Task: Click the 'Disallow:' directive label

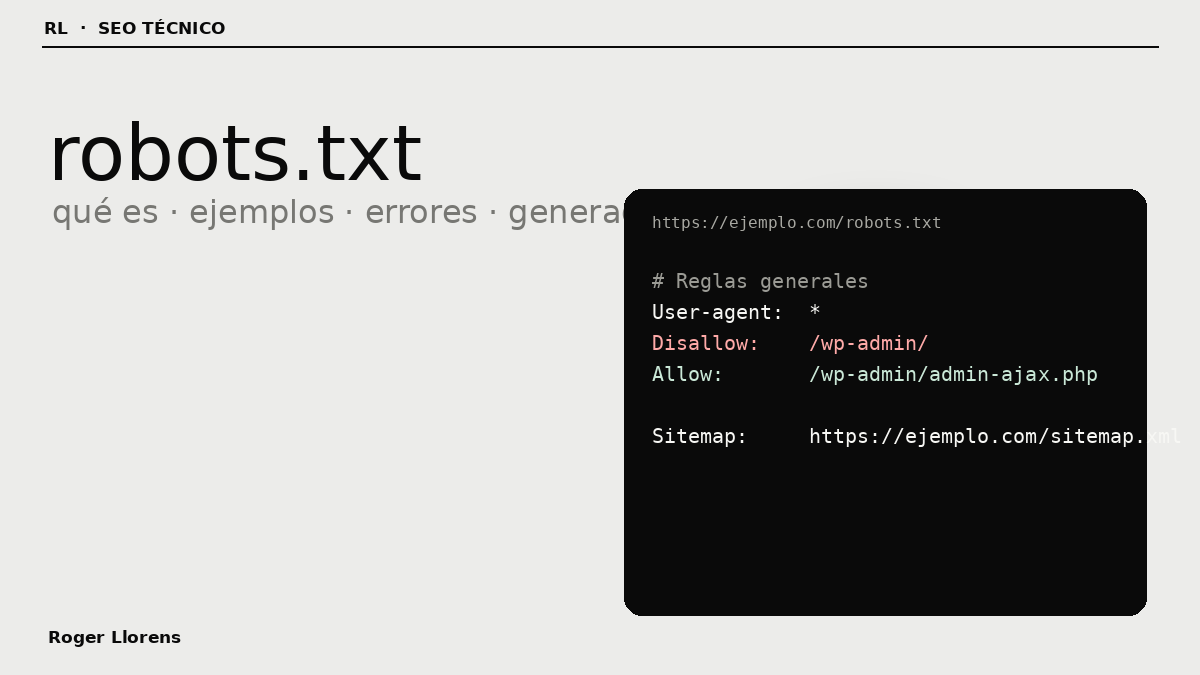Action: coord(705,343)
